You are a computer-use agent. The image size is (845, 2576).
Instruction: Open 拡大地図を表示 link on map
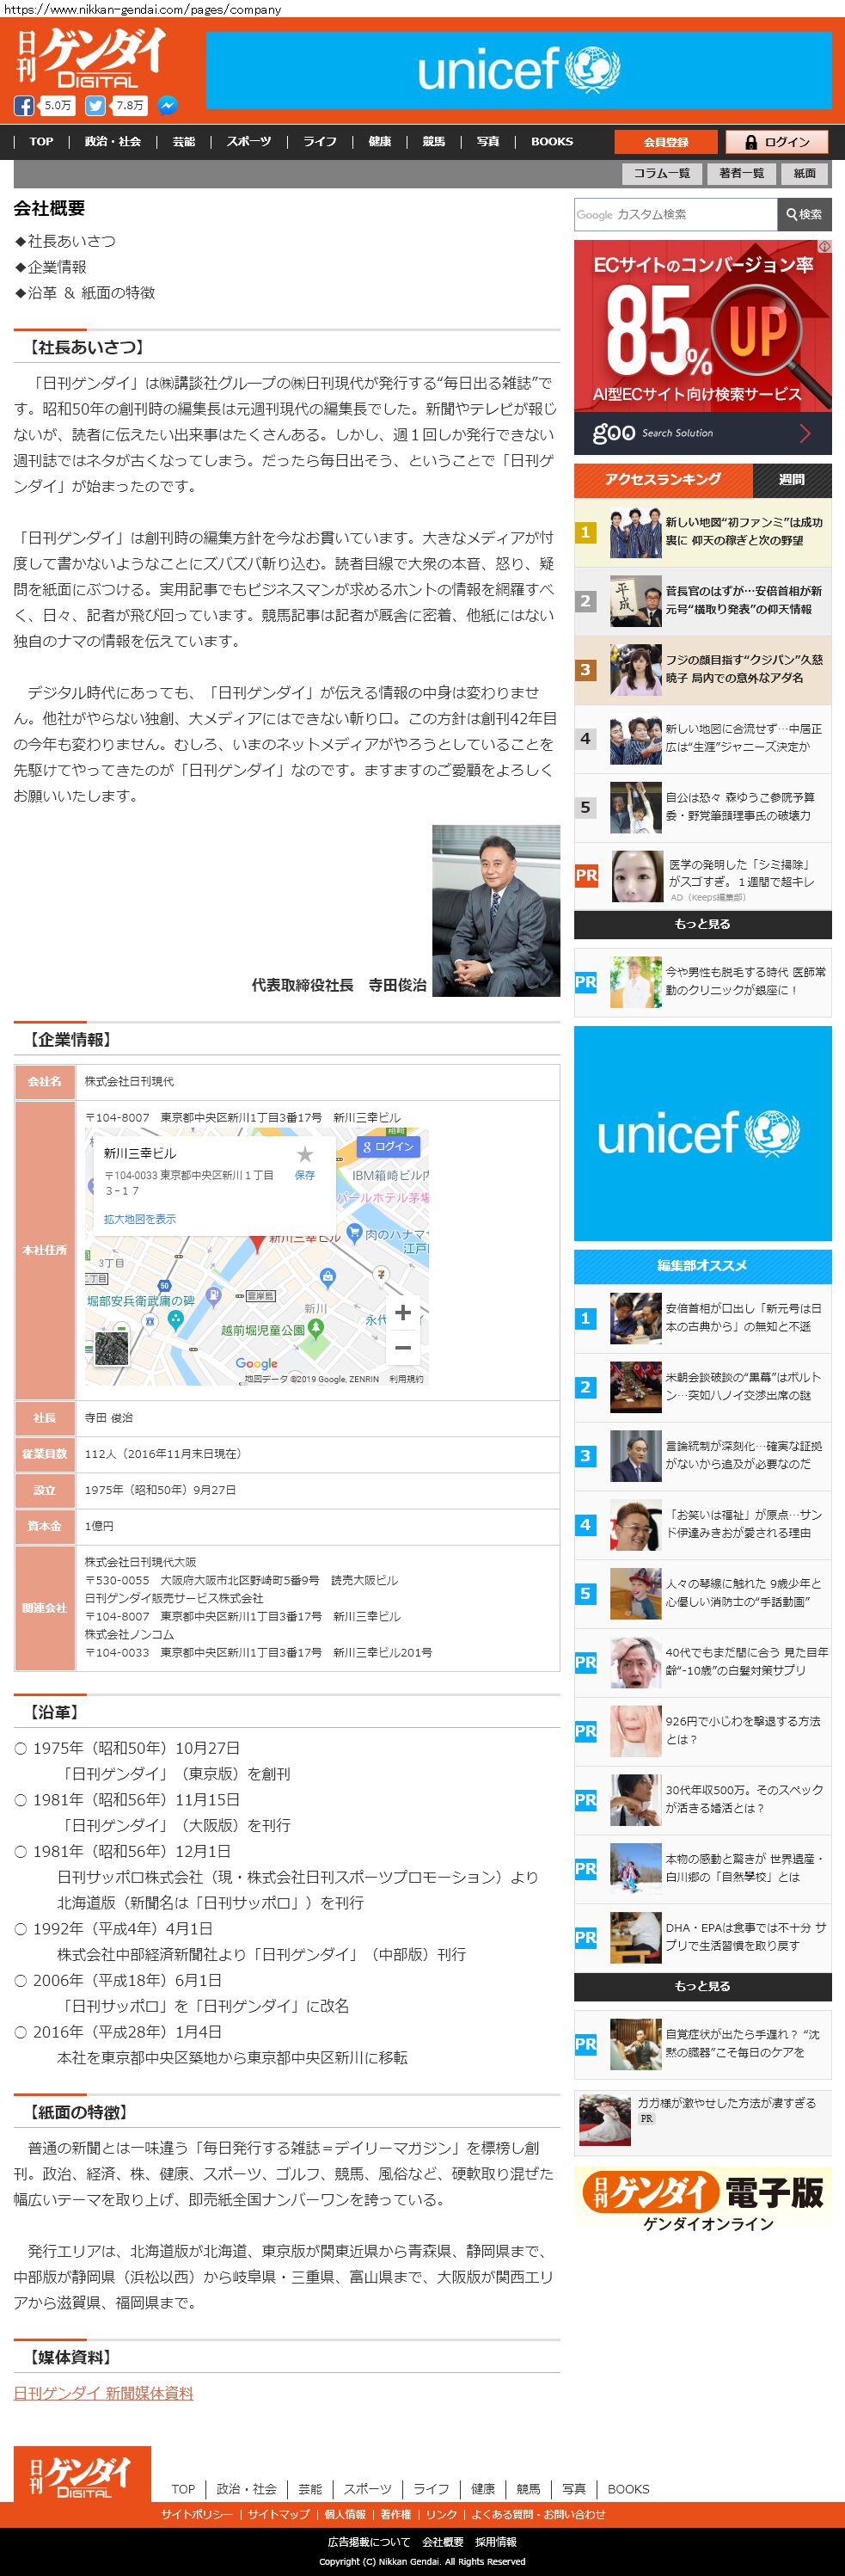(x=140, y=1218)
